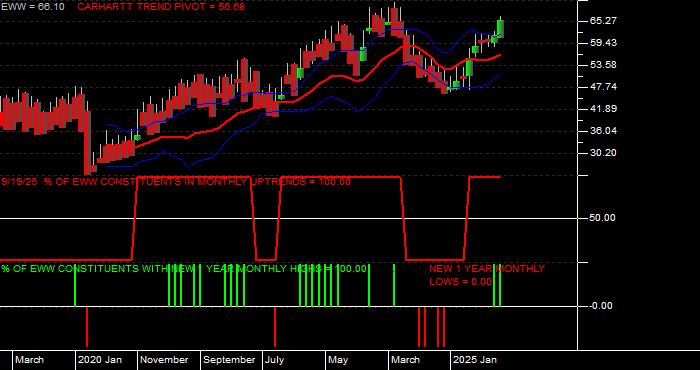Click the red new-lows bar above July
This screenshot has width=700, height=370.
[x=275, y=327]
